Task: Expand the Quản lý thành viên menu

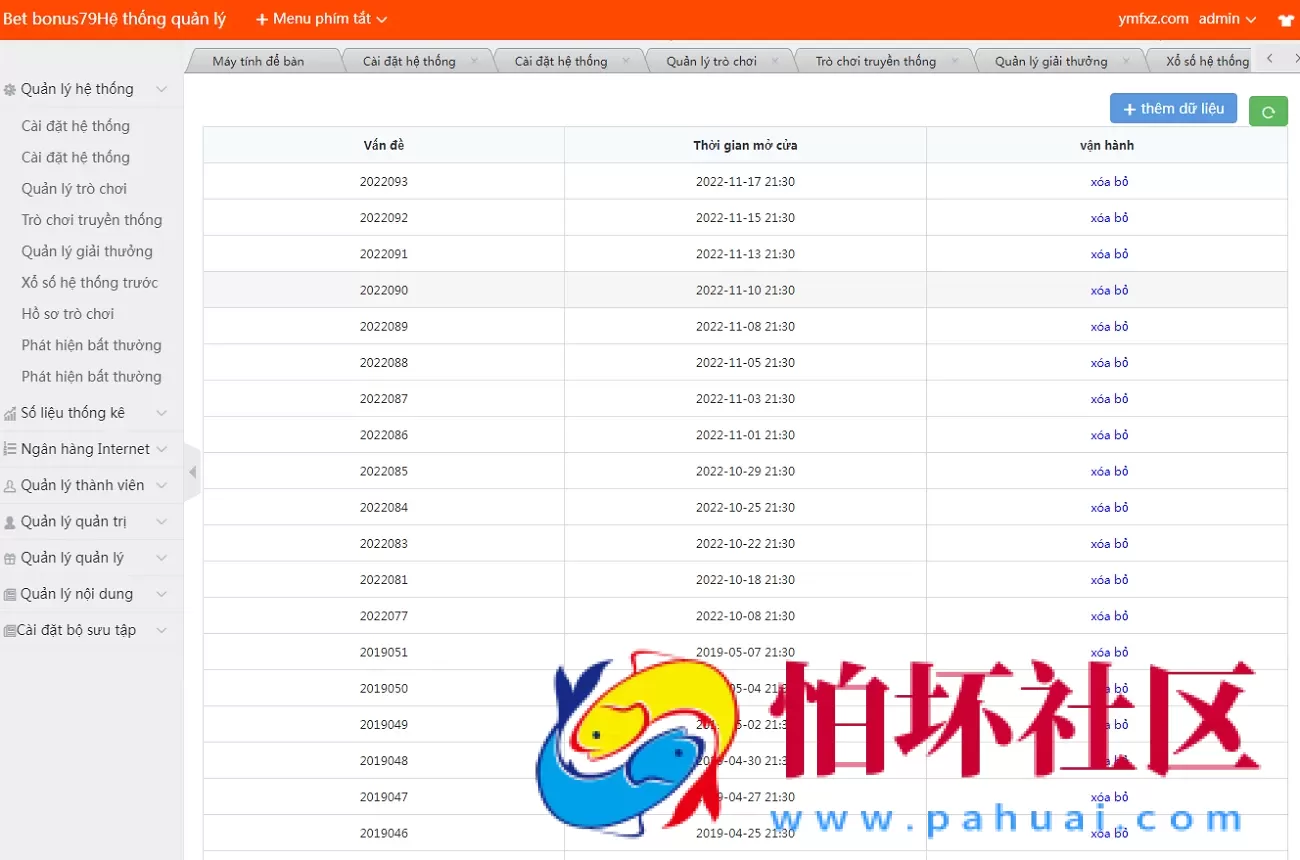Action: [160, 484]
